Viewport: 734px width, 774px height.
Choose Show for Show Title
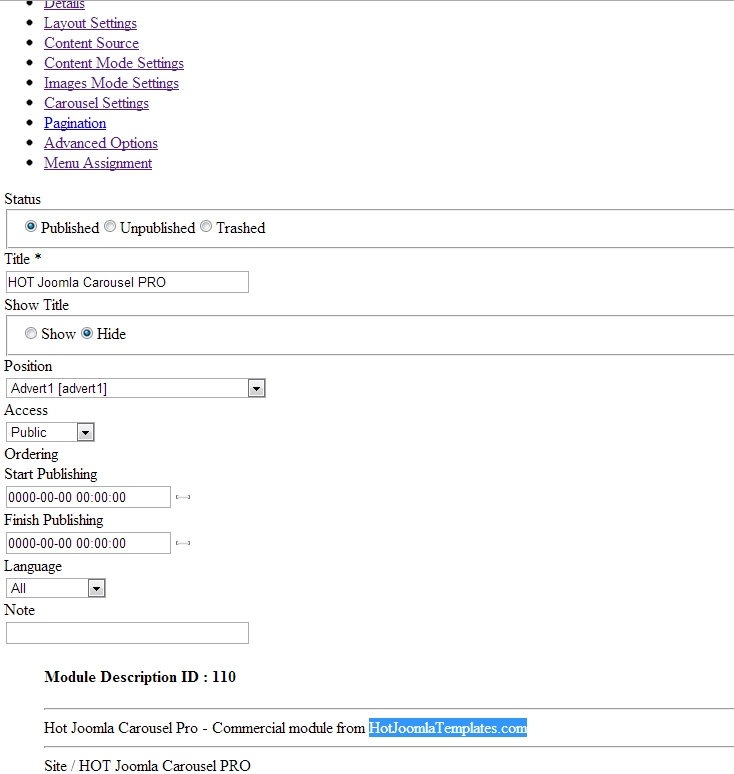pos(31,333)
